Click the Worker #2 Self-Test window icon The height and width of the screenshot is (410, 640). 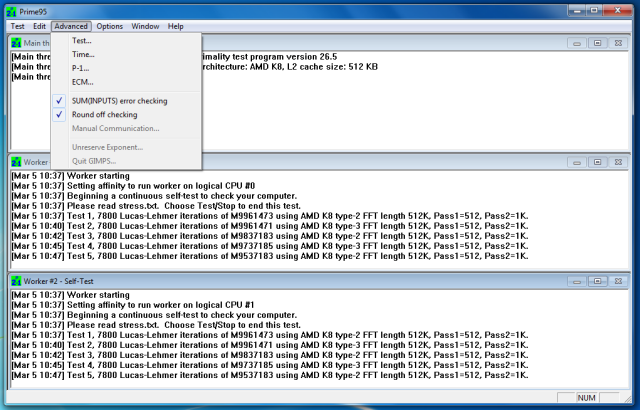click(16, 281)
